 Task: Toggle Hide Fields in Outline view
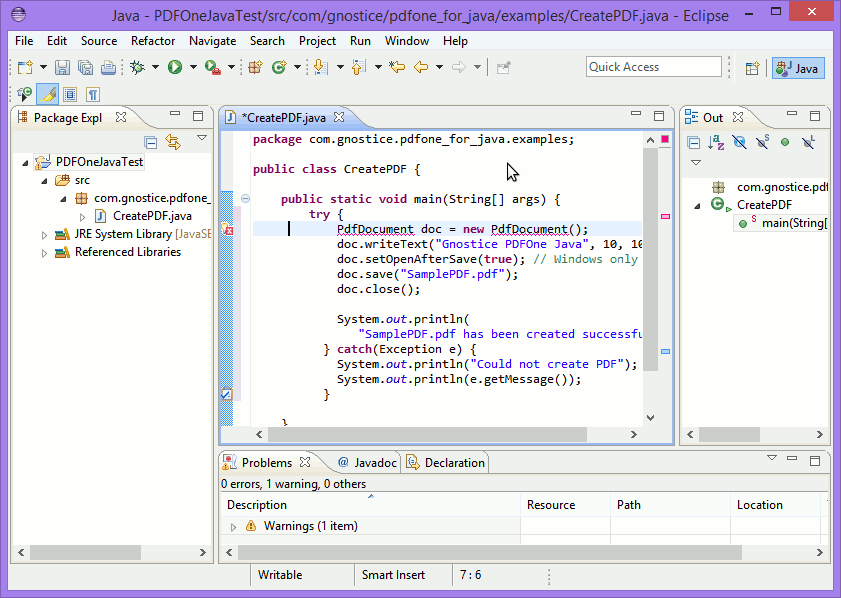tap(739, 142)
